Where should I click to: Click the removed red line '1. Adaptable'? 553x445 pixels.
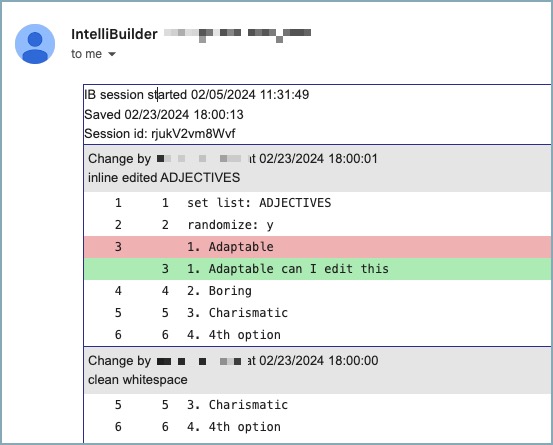point(317,247)
